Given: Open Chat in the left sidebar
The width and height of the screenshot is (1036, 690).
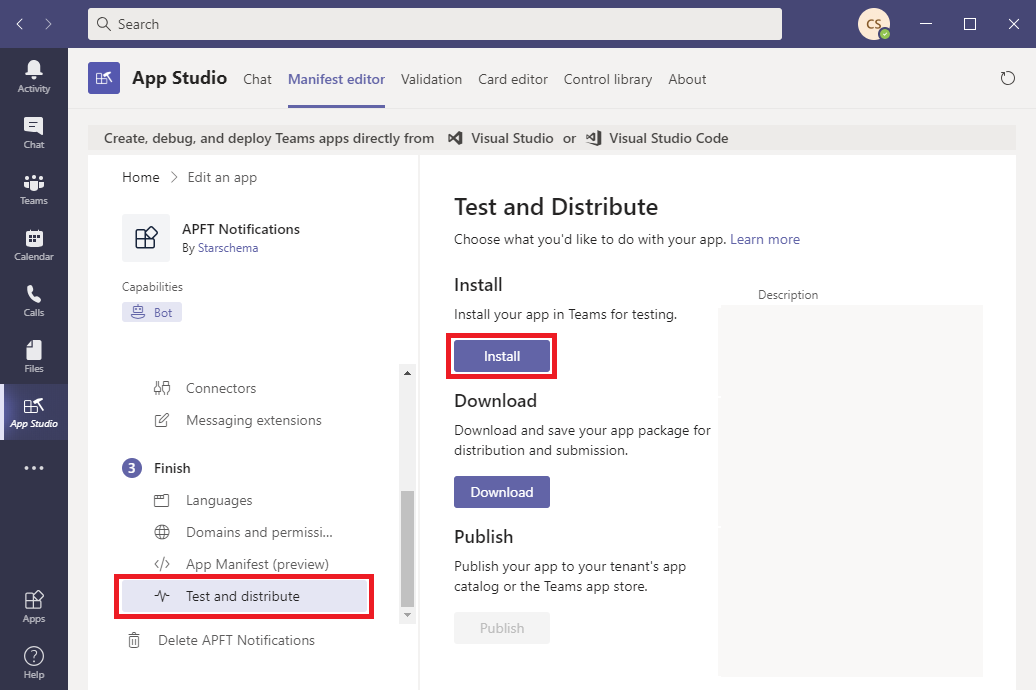Looking at the screenshot, I should point(34,133).
